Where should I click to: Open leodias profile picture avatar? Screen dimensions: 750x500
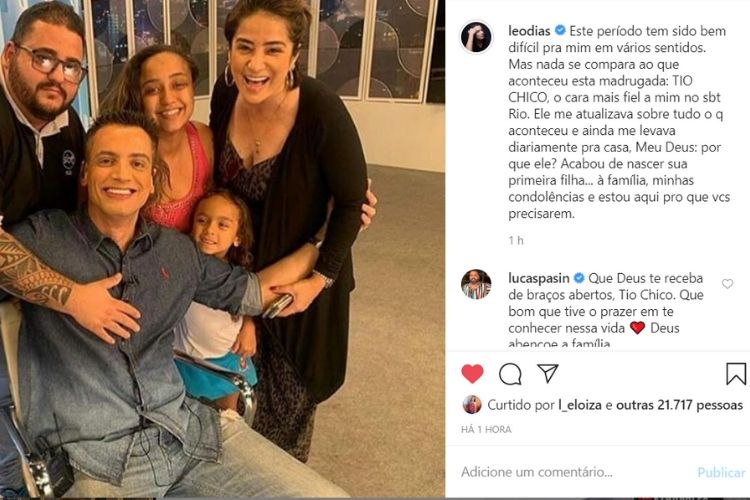pyautogui.click(x=476, y=37)
